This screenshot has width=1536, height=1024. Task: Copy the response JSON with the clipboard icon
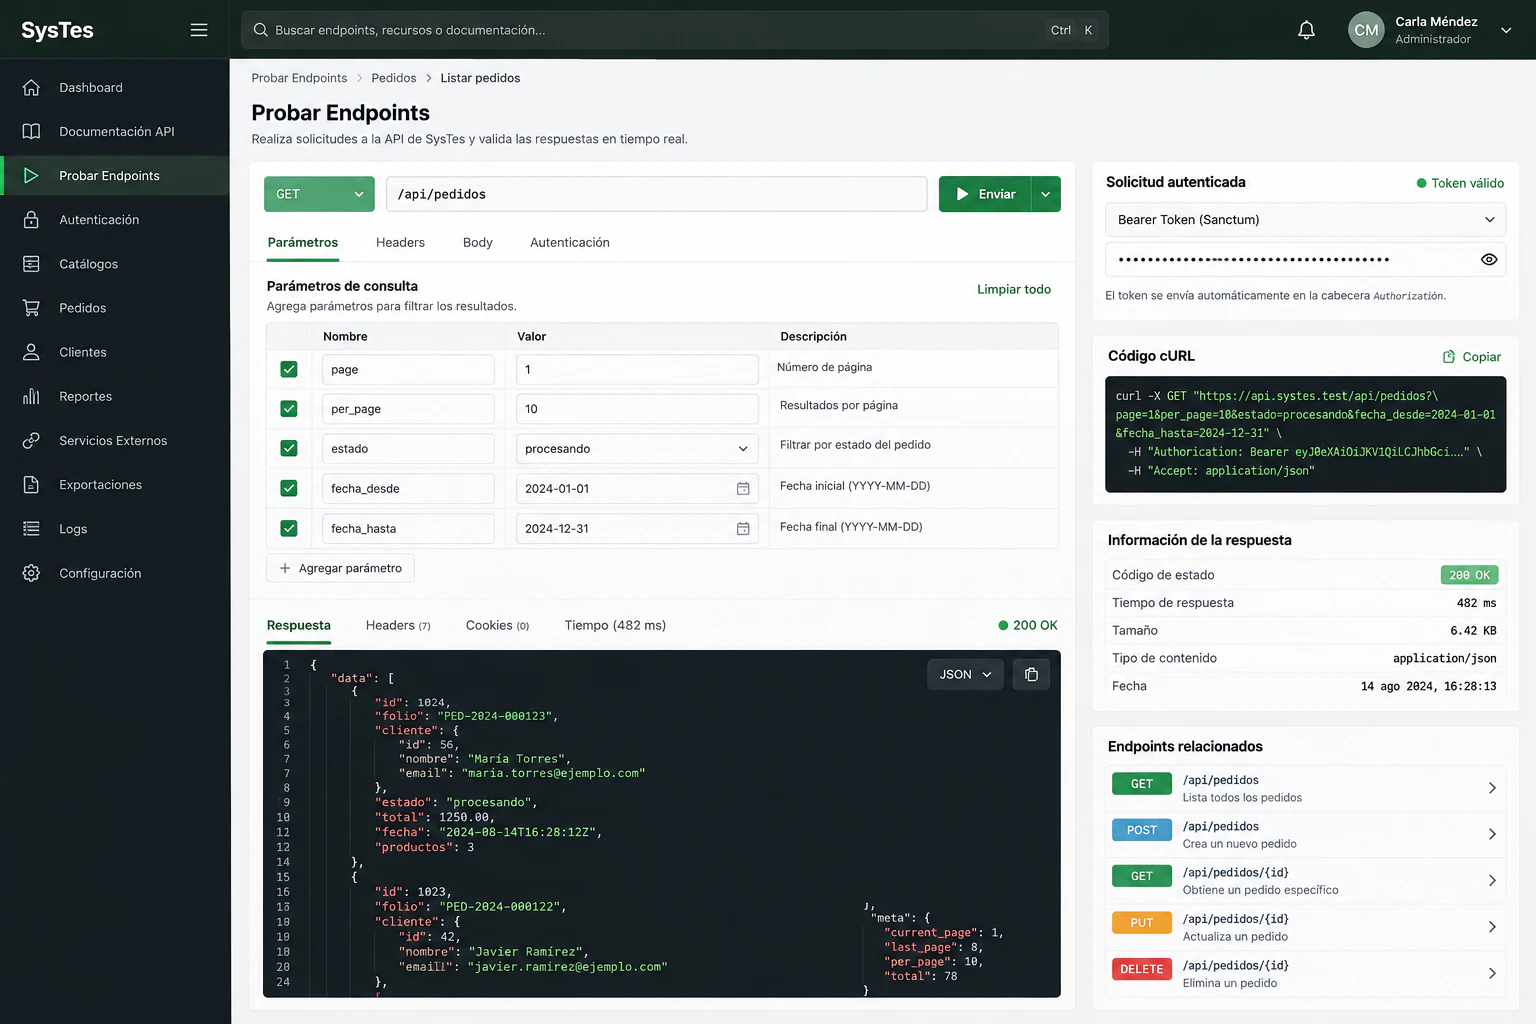[1031, 674]
